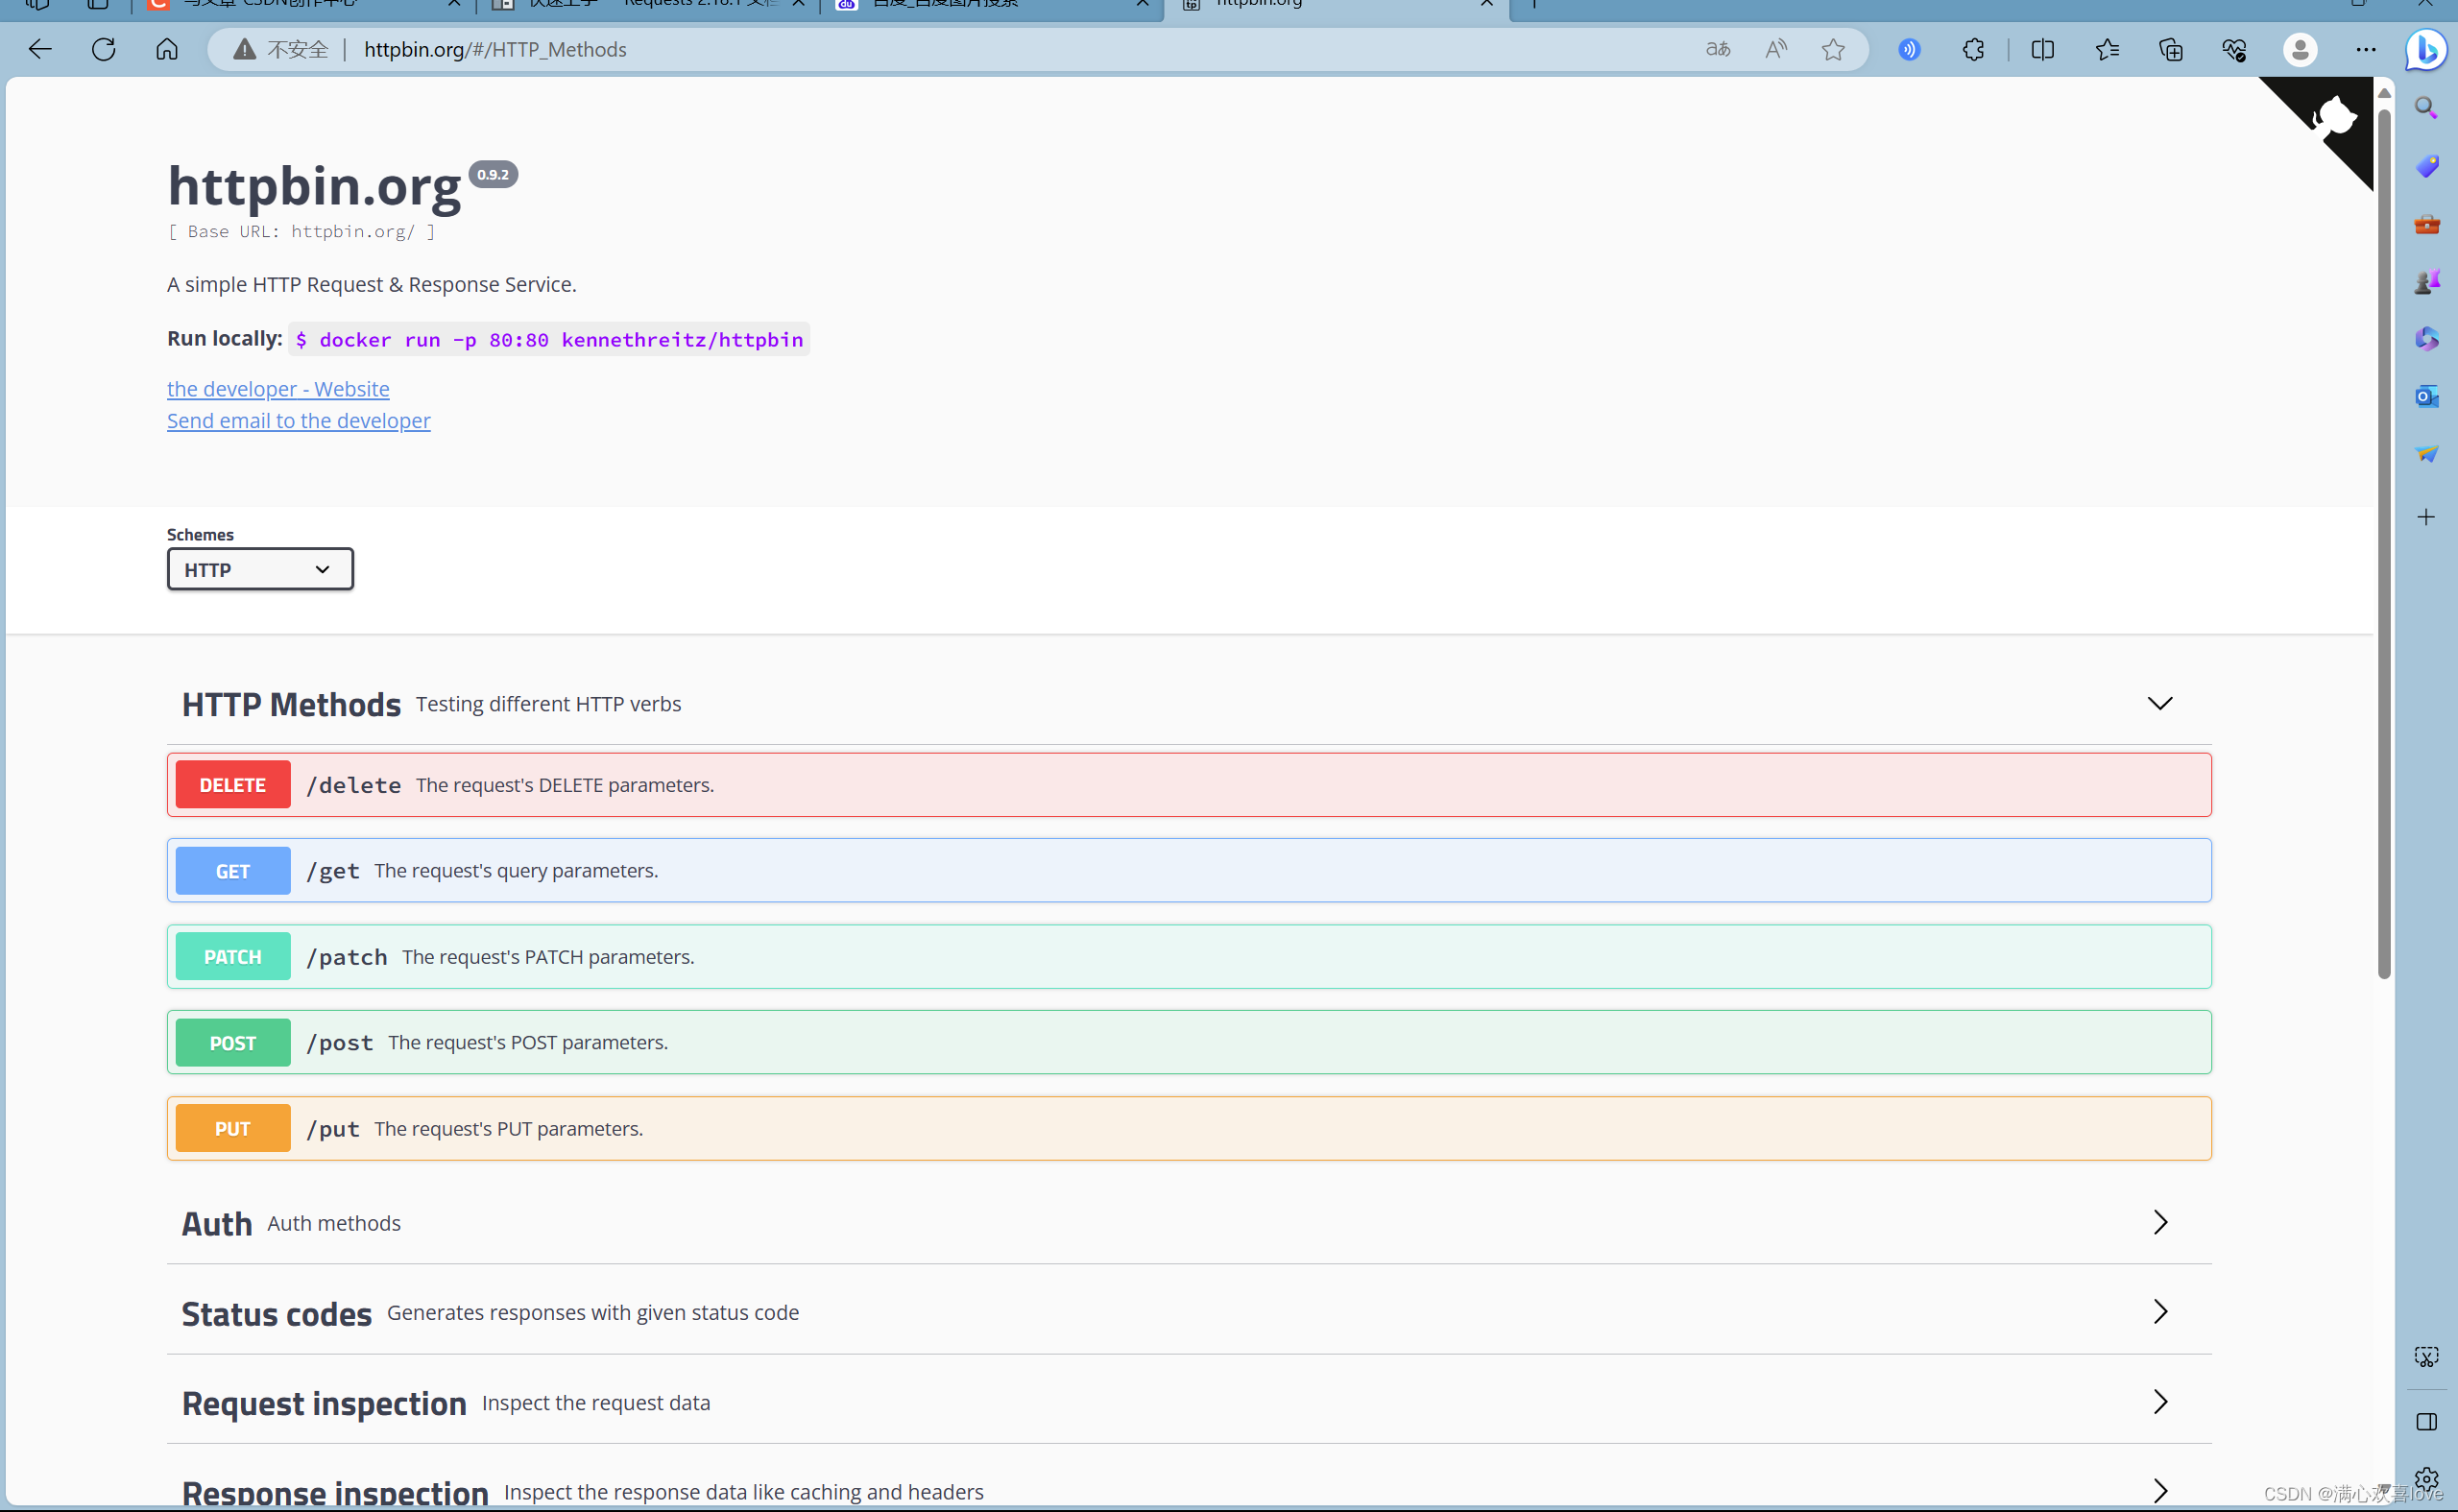Open the browser extensions icon

(1973, 49)
